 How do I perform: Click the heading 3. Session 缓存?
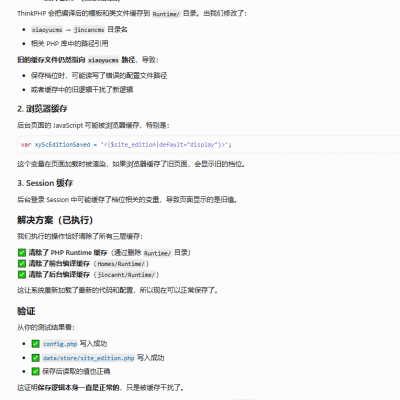click(45, 183)
